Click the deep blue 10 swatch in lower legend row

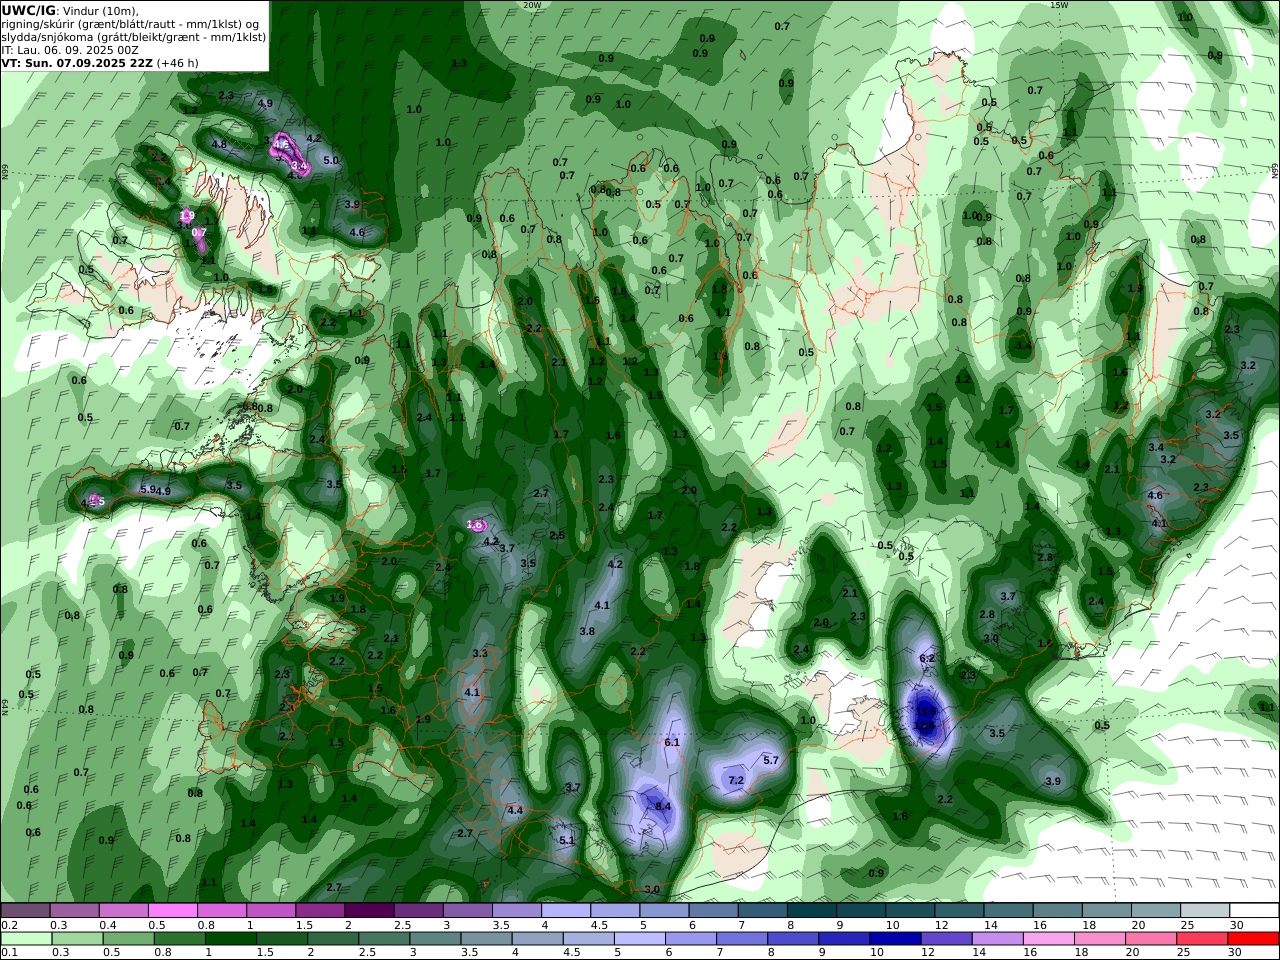click(895, 939)
